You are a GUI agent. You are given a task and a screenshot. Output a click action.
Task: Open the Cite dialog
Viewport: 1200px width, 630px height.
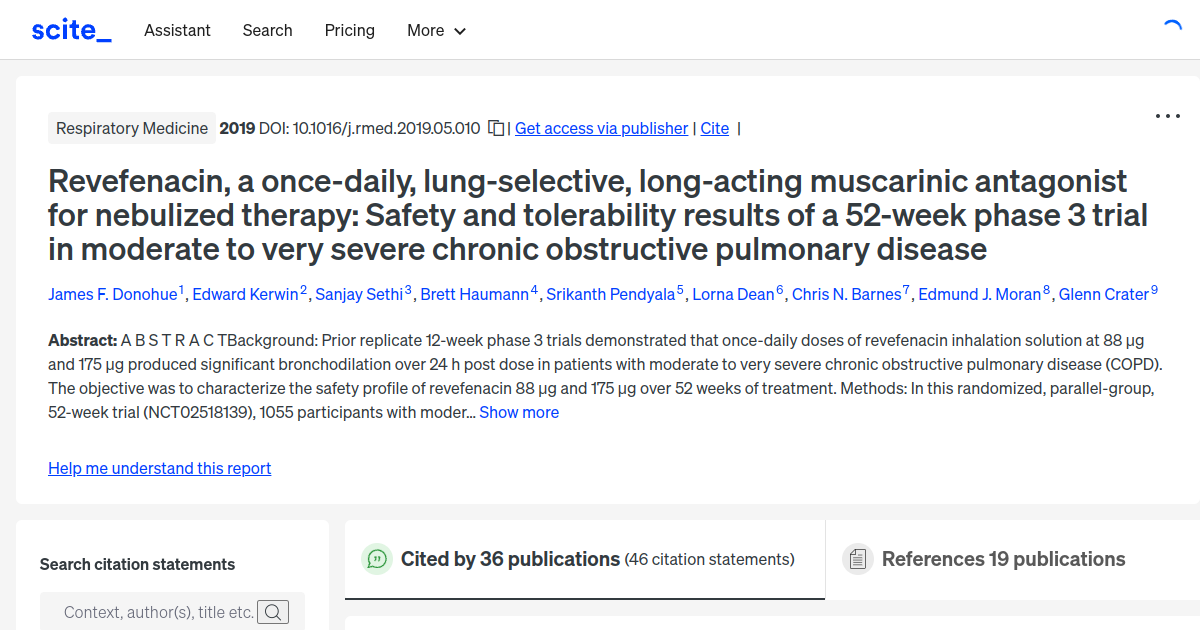click(x=714, y=128)
